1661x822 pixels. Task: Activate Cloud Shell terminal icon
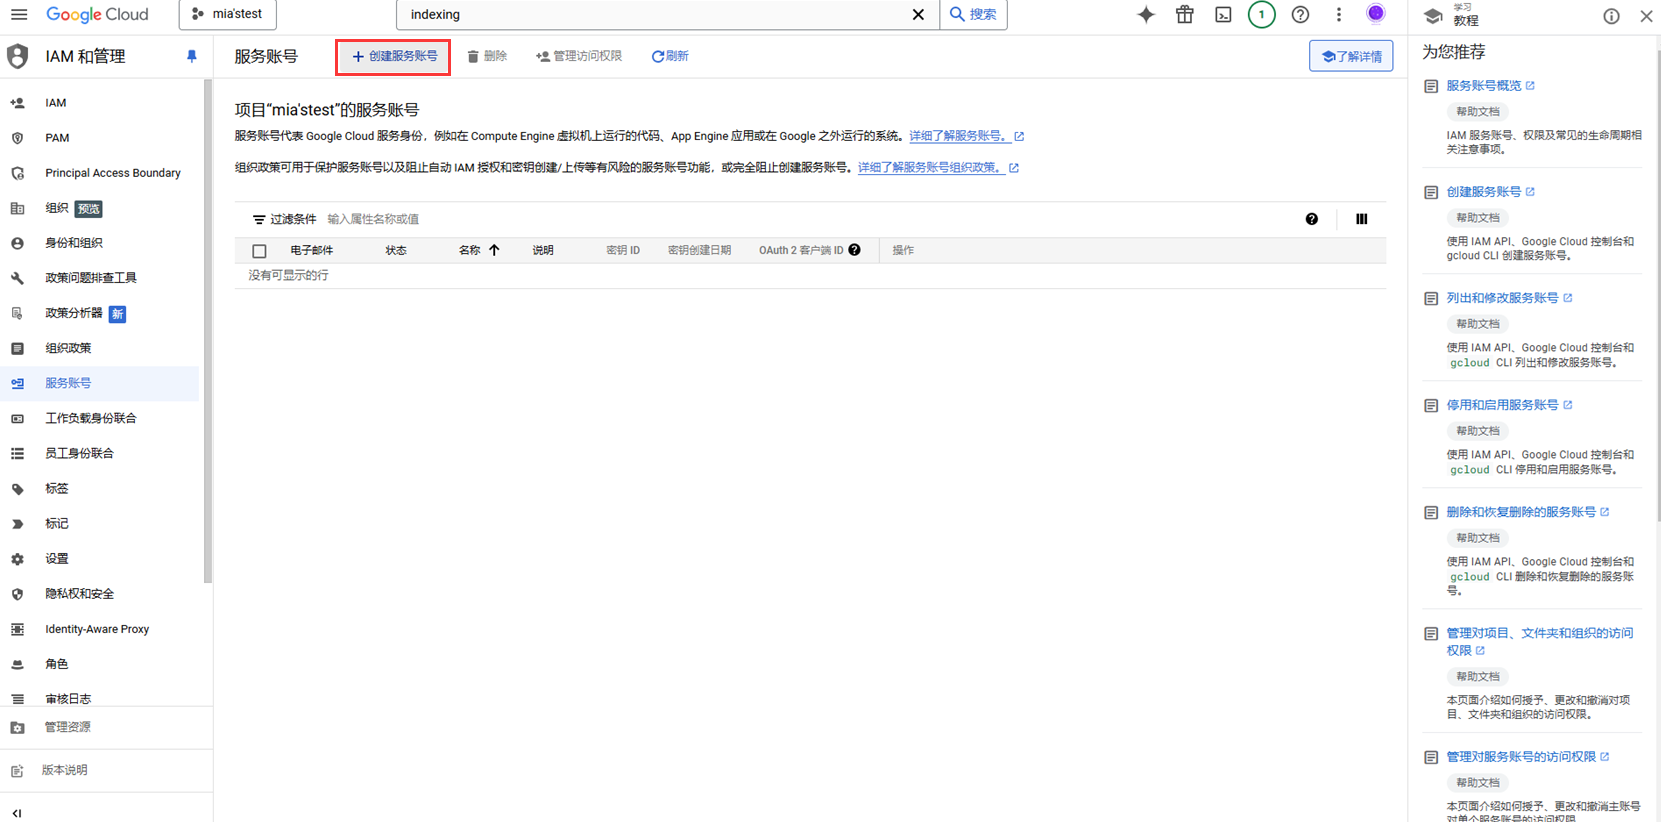(x=1223, y=15)
